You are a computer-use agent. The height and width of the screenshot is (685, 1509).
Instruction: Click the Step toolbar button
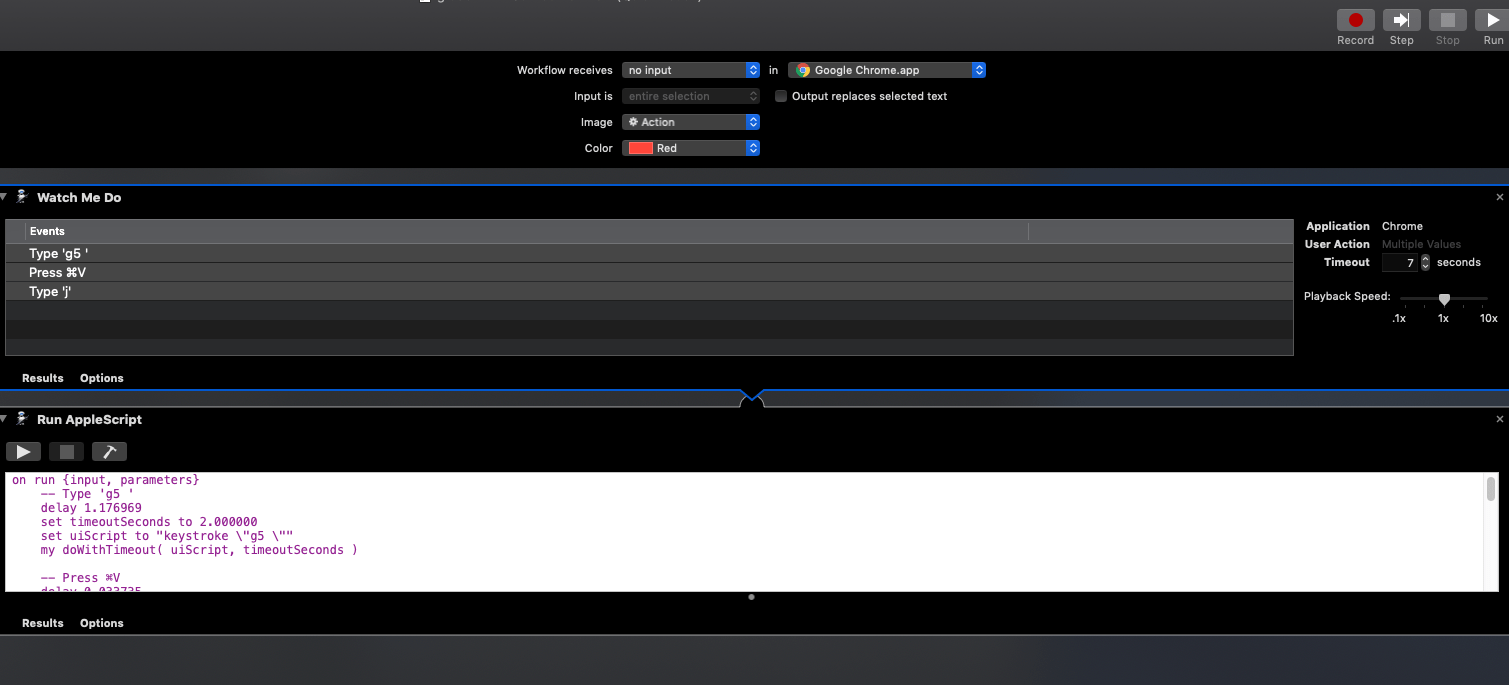click(x=1401, y=20)
